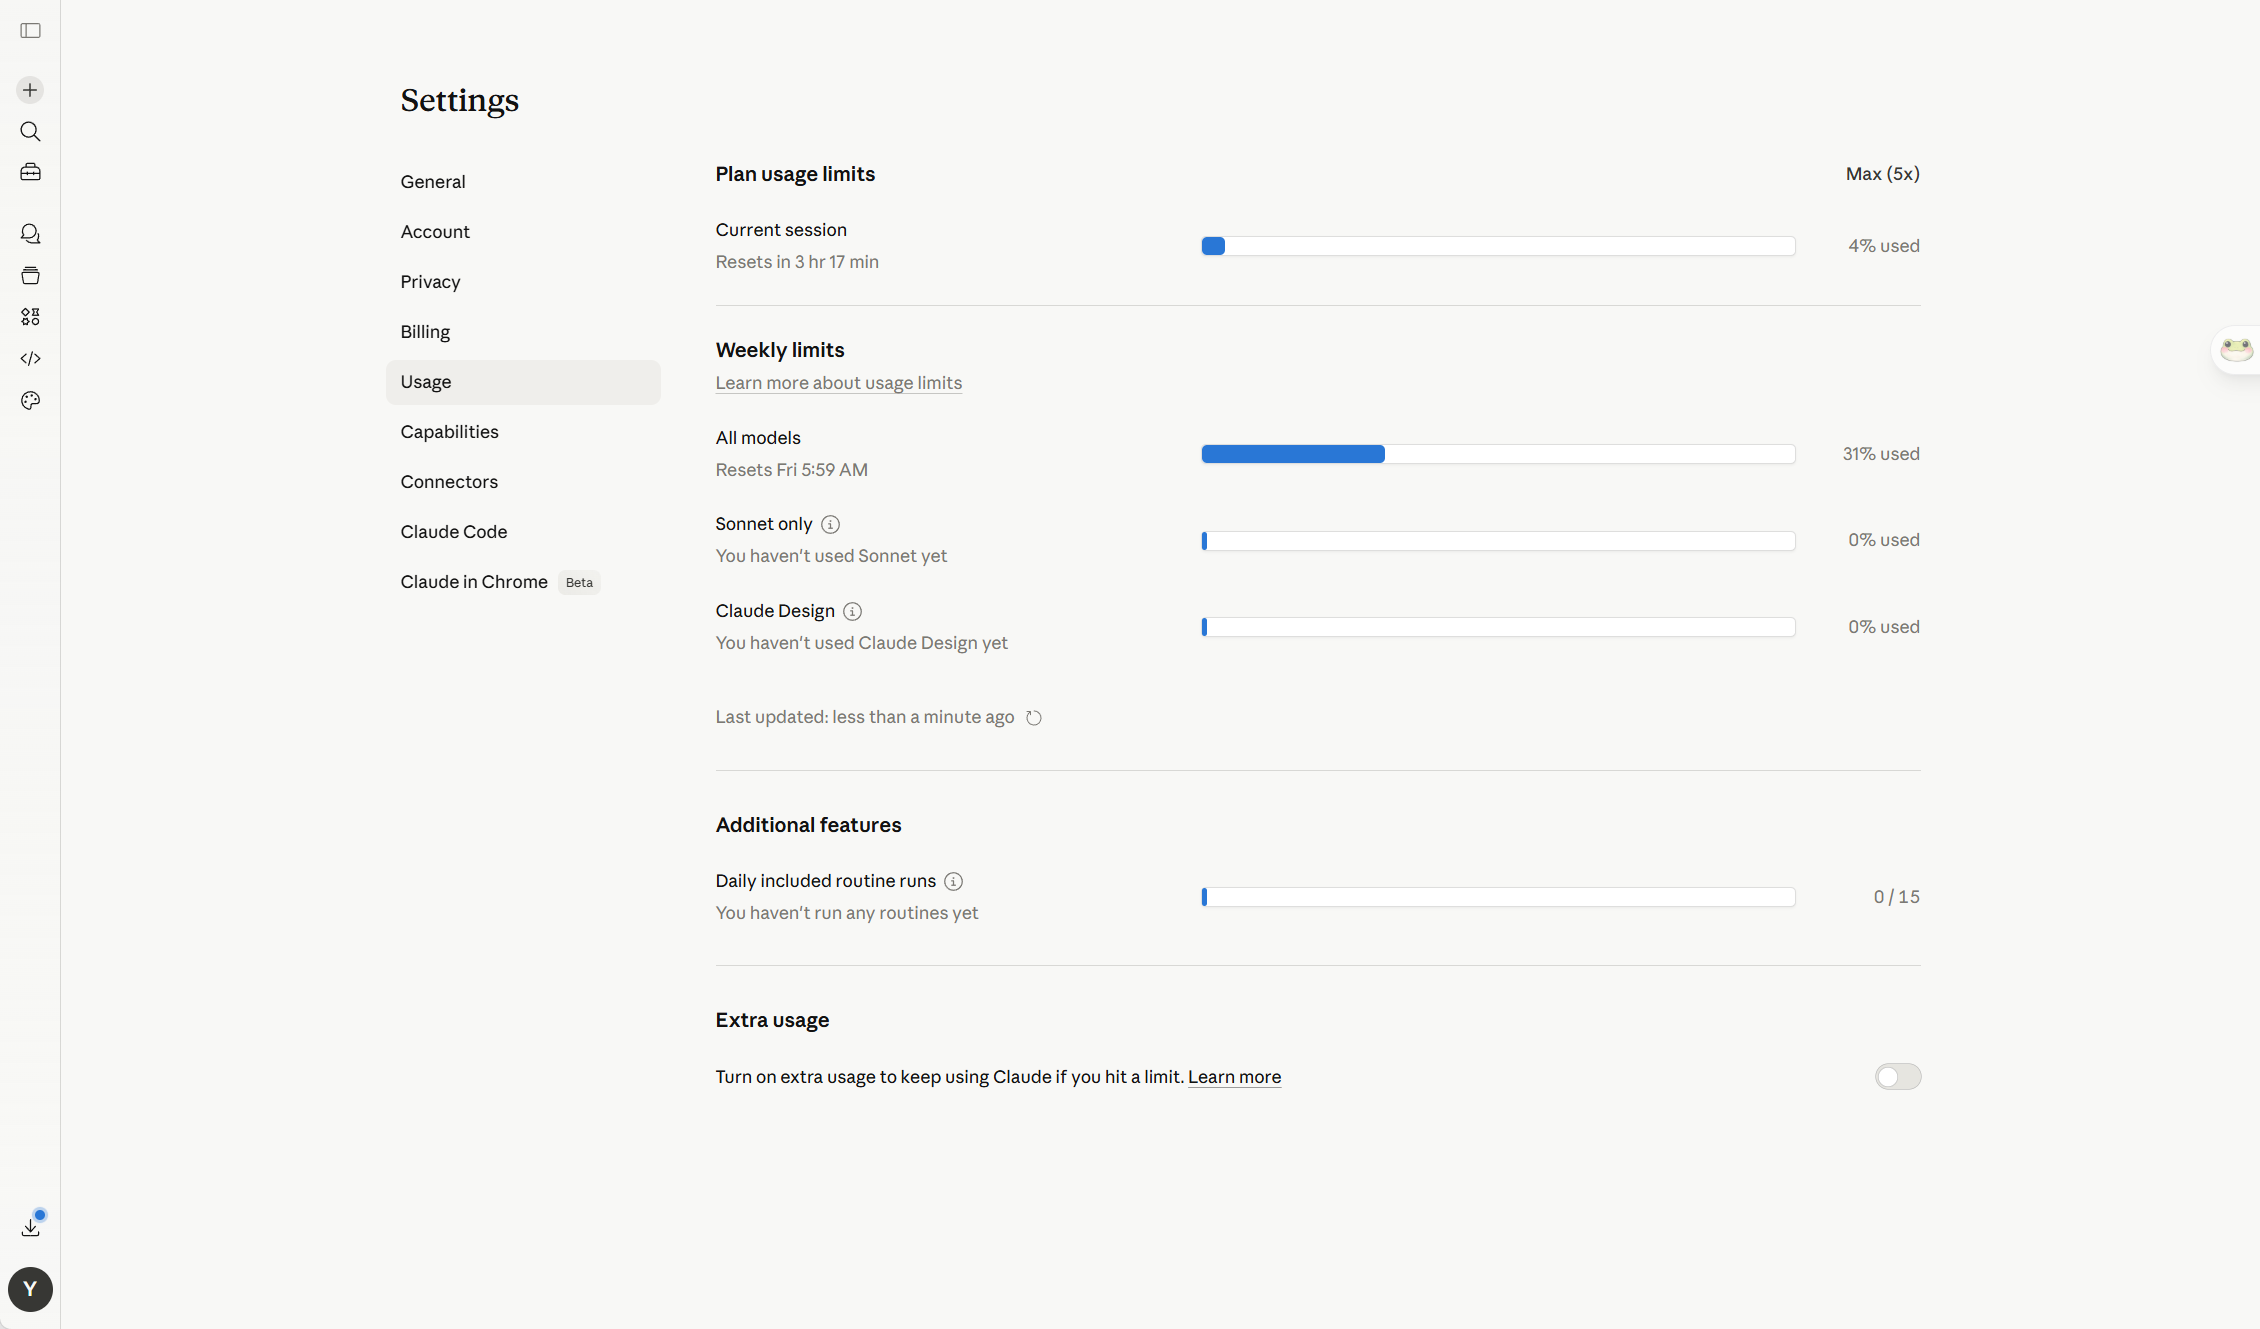Start a new chat with plus icon

point(30,90)
